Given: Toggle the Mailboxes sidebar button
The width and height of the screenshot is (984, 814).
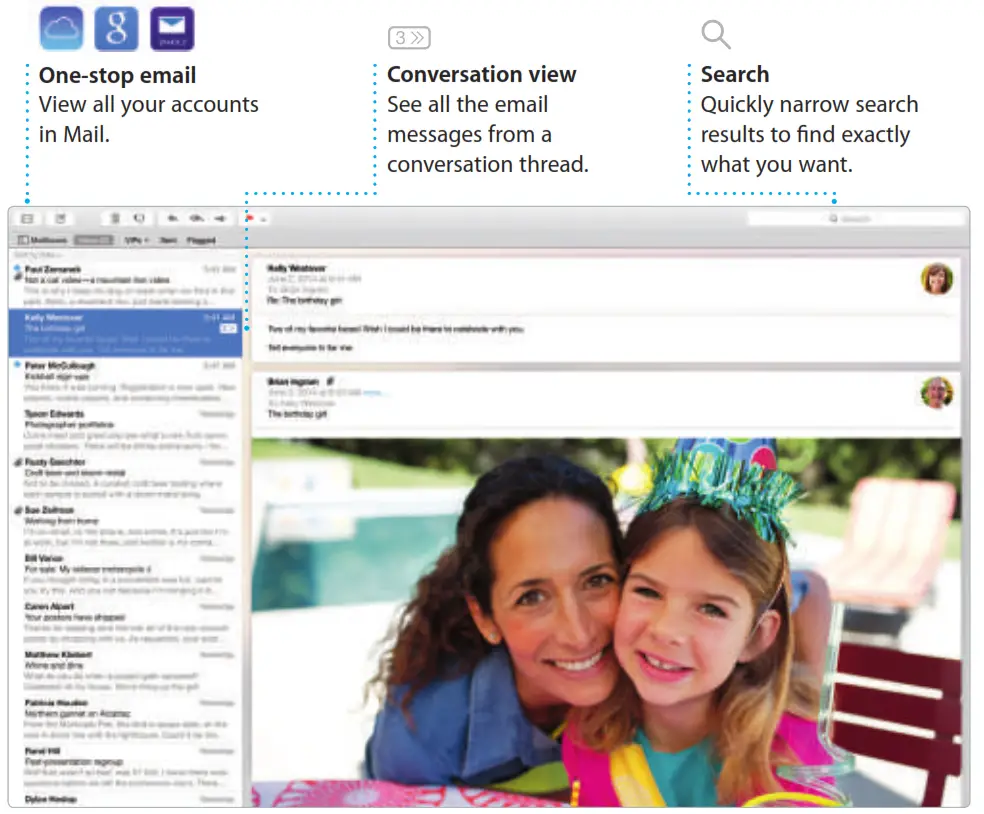Looking at the screenshot, I should coord(43,240).
